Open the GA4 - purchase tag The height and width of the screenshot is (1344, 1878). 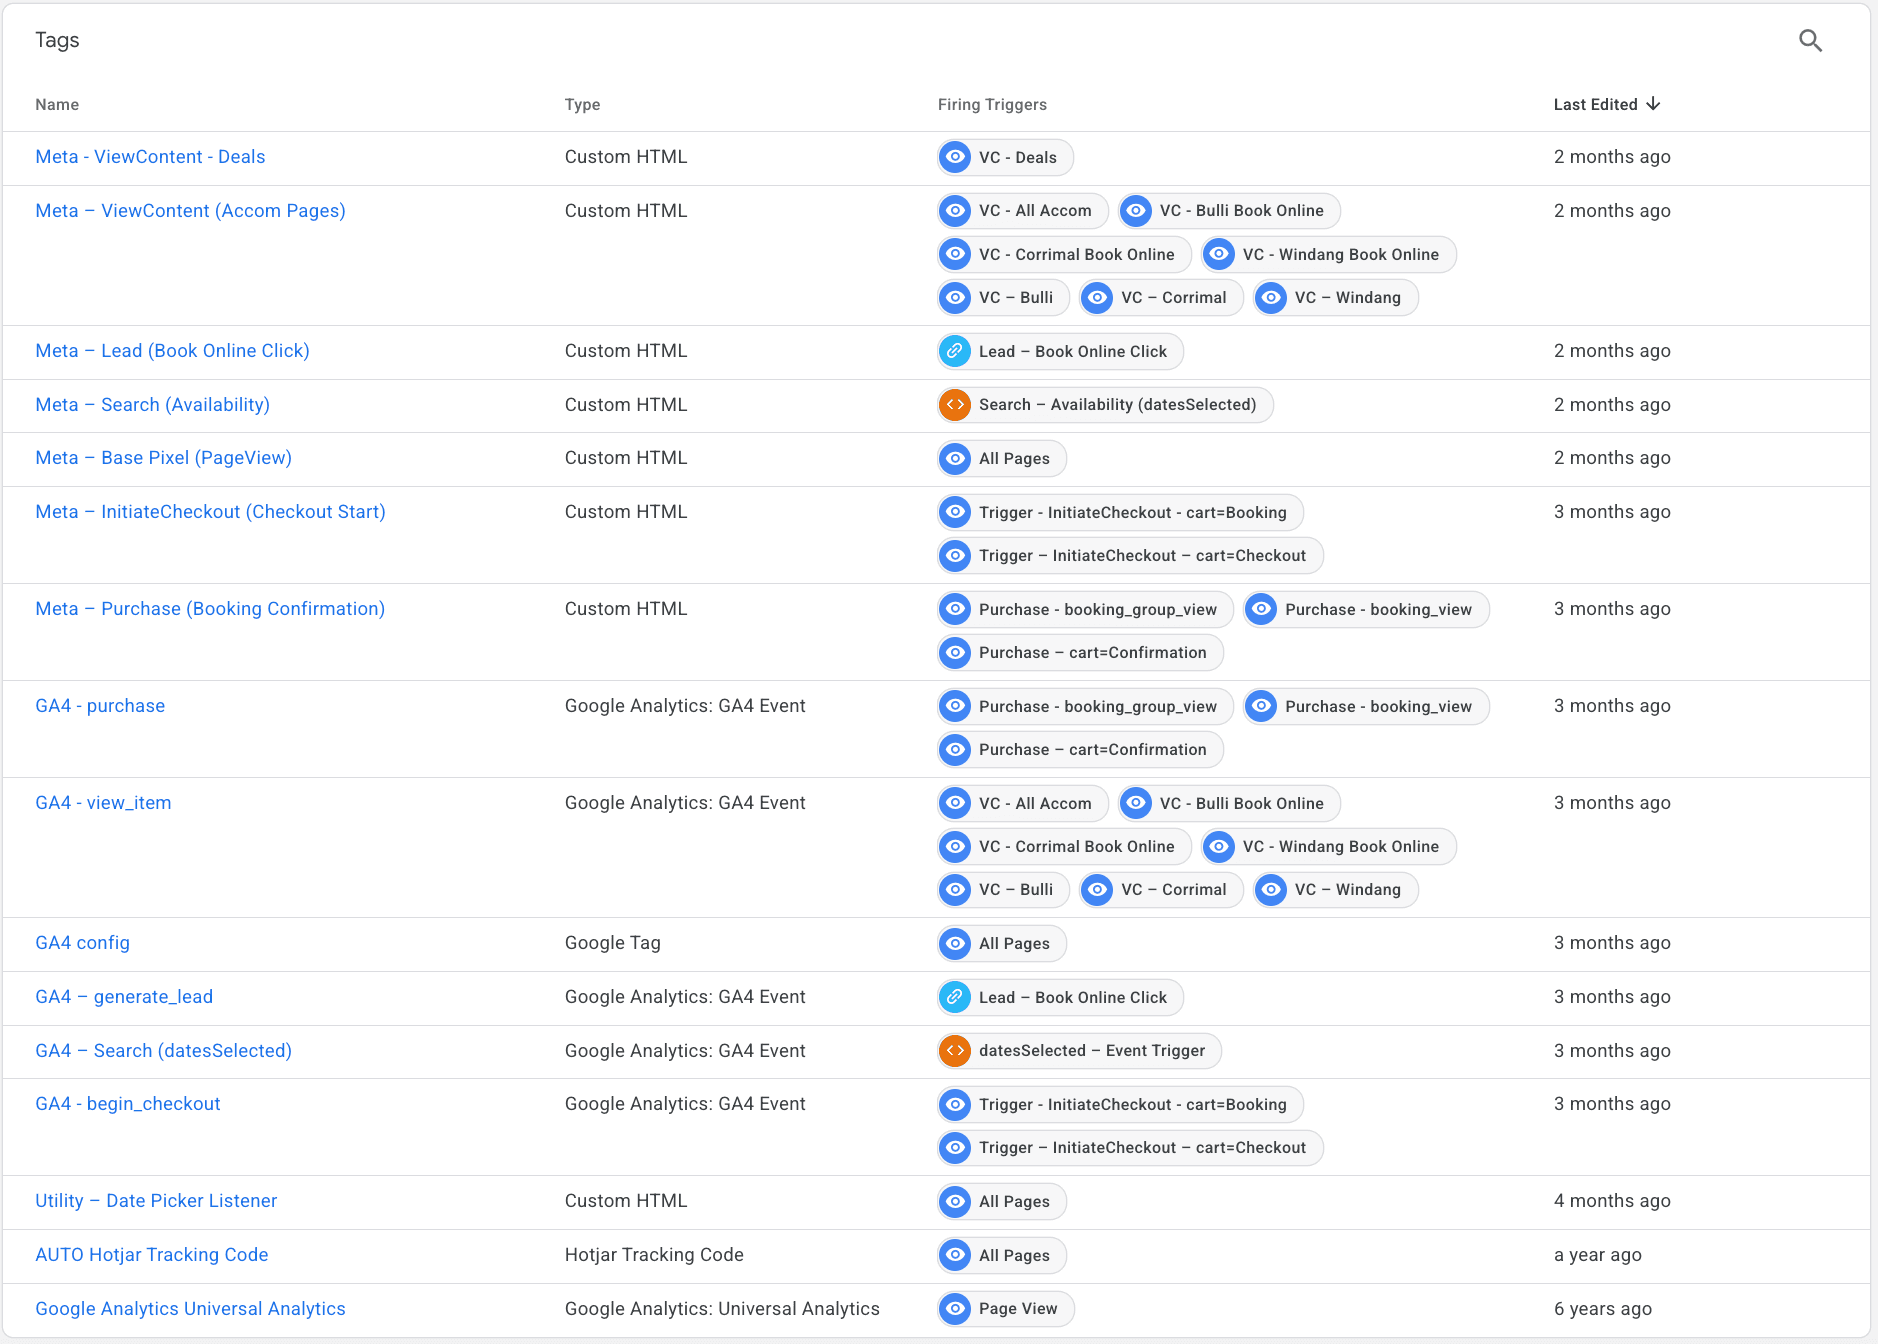coord(100,706)
